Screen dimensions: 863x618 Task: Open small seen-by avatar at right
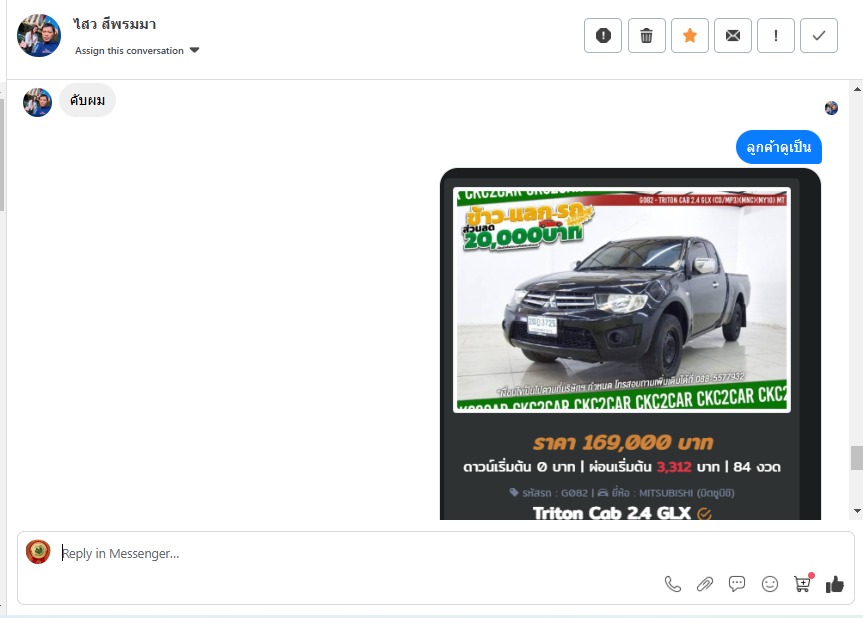click(x=831, y=108)
